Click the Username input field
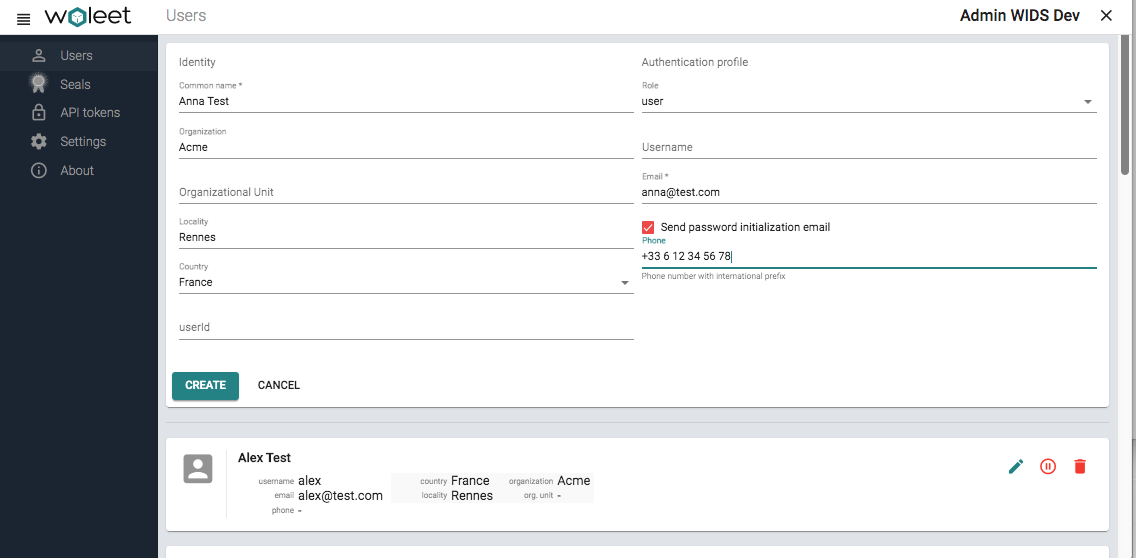The height and width of the screenshot is (558, 1136). 868,147
